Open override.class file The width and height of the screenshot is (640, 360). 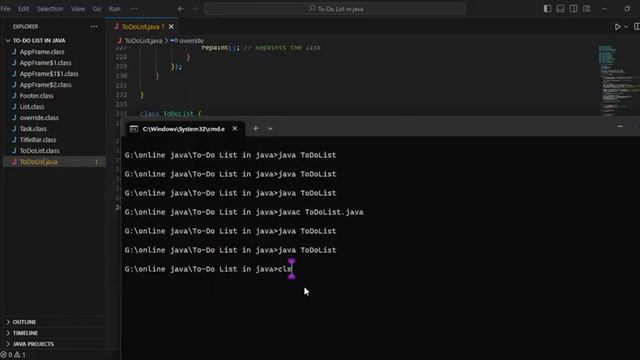pos(39,118)
